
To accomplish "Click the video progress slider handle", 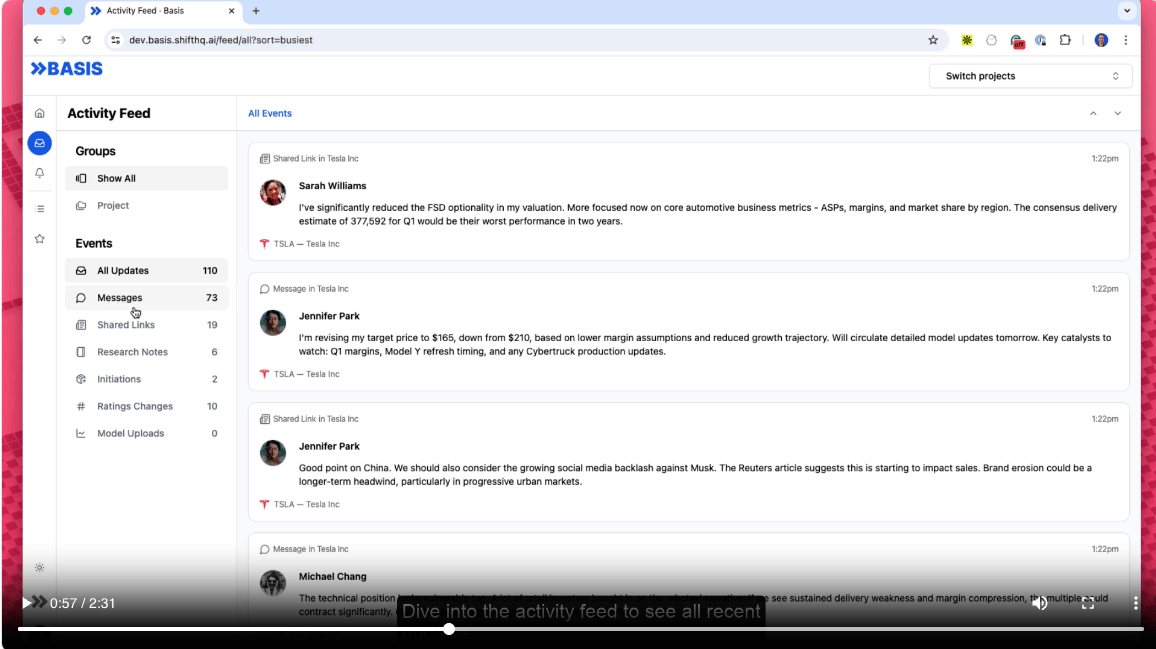I will click(449, 629).
